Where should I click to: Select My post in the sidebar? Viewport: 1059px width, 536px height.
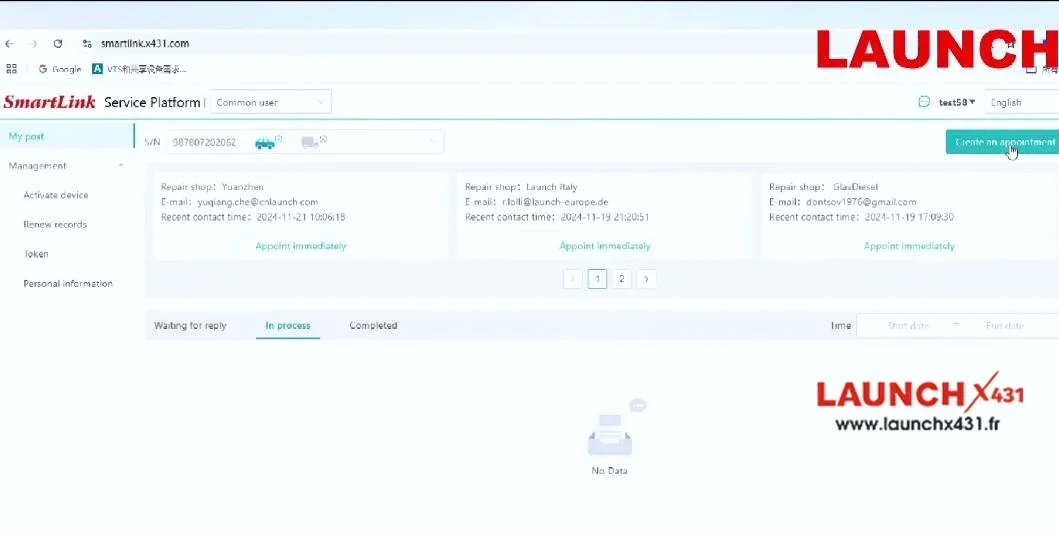(67, 136)
